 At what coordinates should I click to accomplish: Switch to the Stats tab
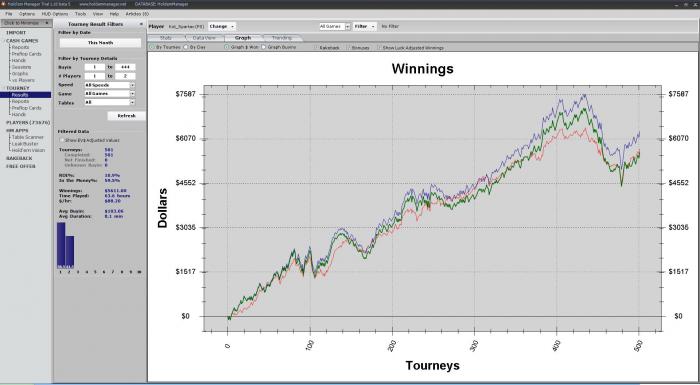pos(166,38)
